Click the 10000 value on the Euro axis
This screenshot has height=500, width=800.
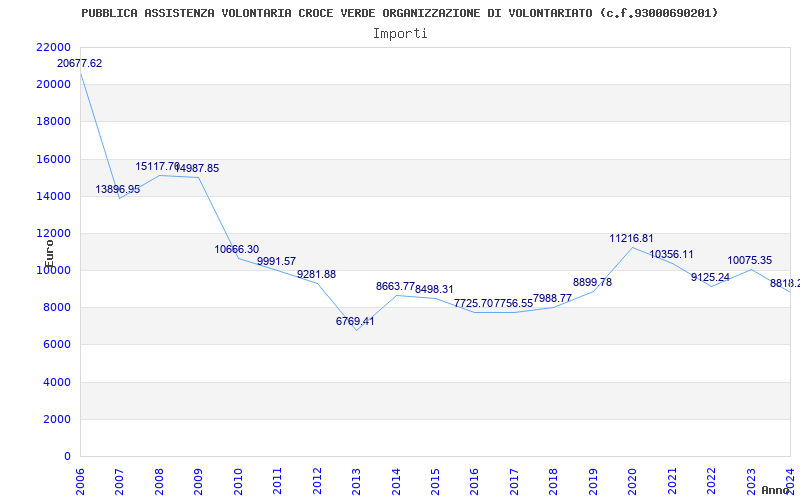pos(54,270)
